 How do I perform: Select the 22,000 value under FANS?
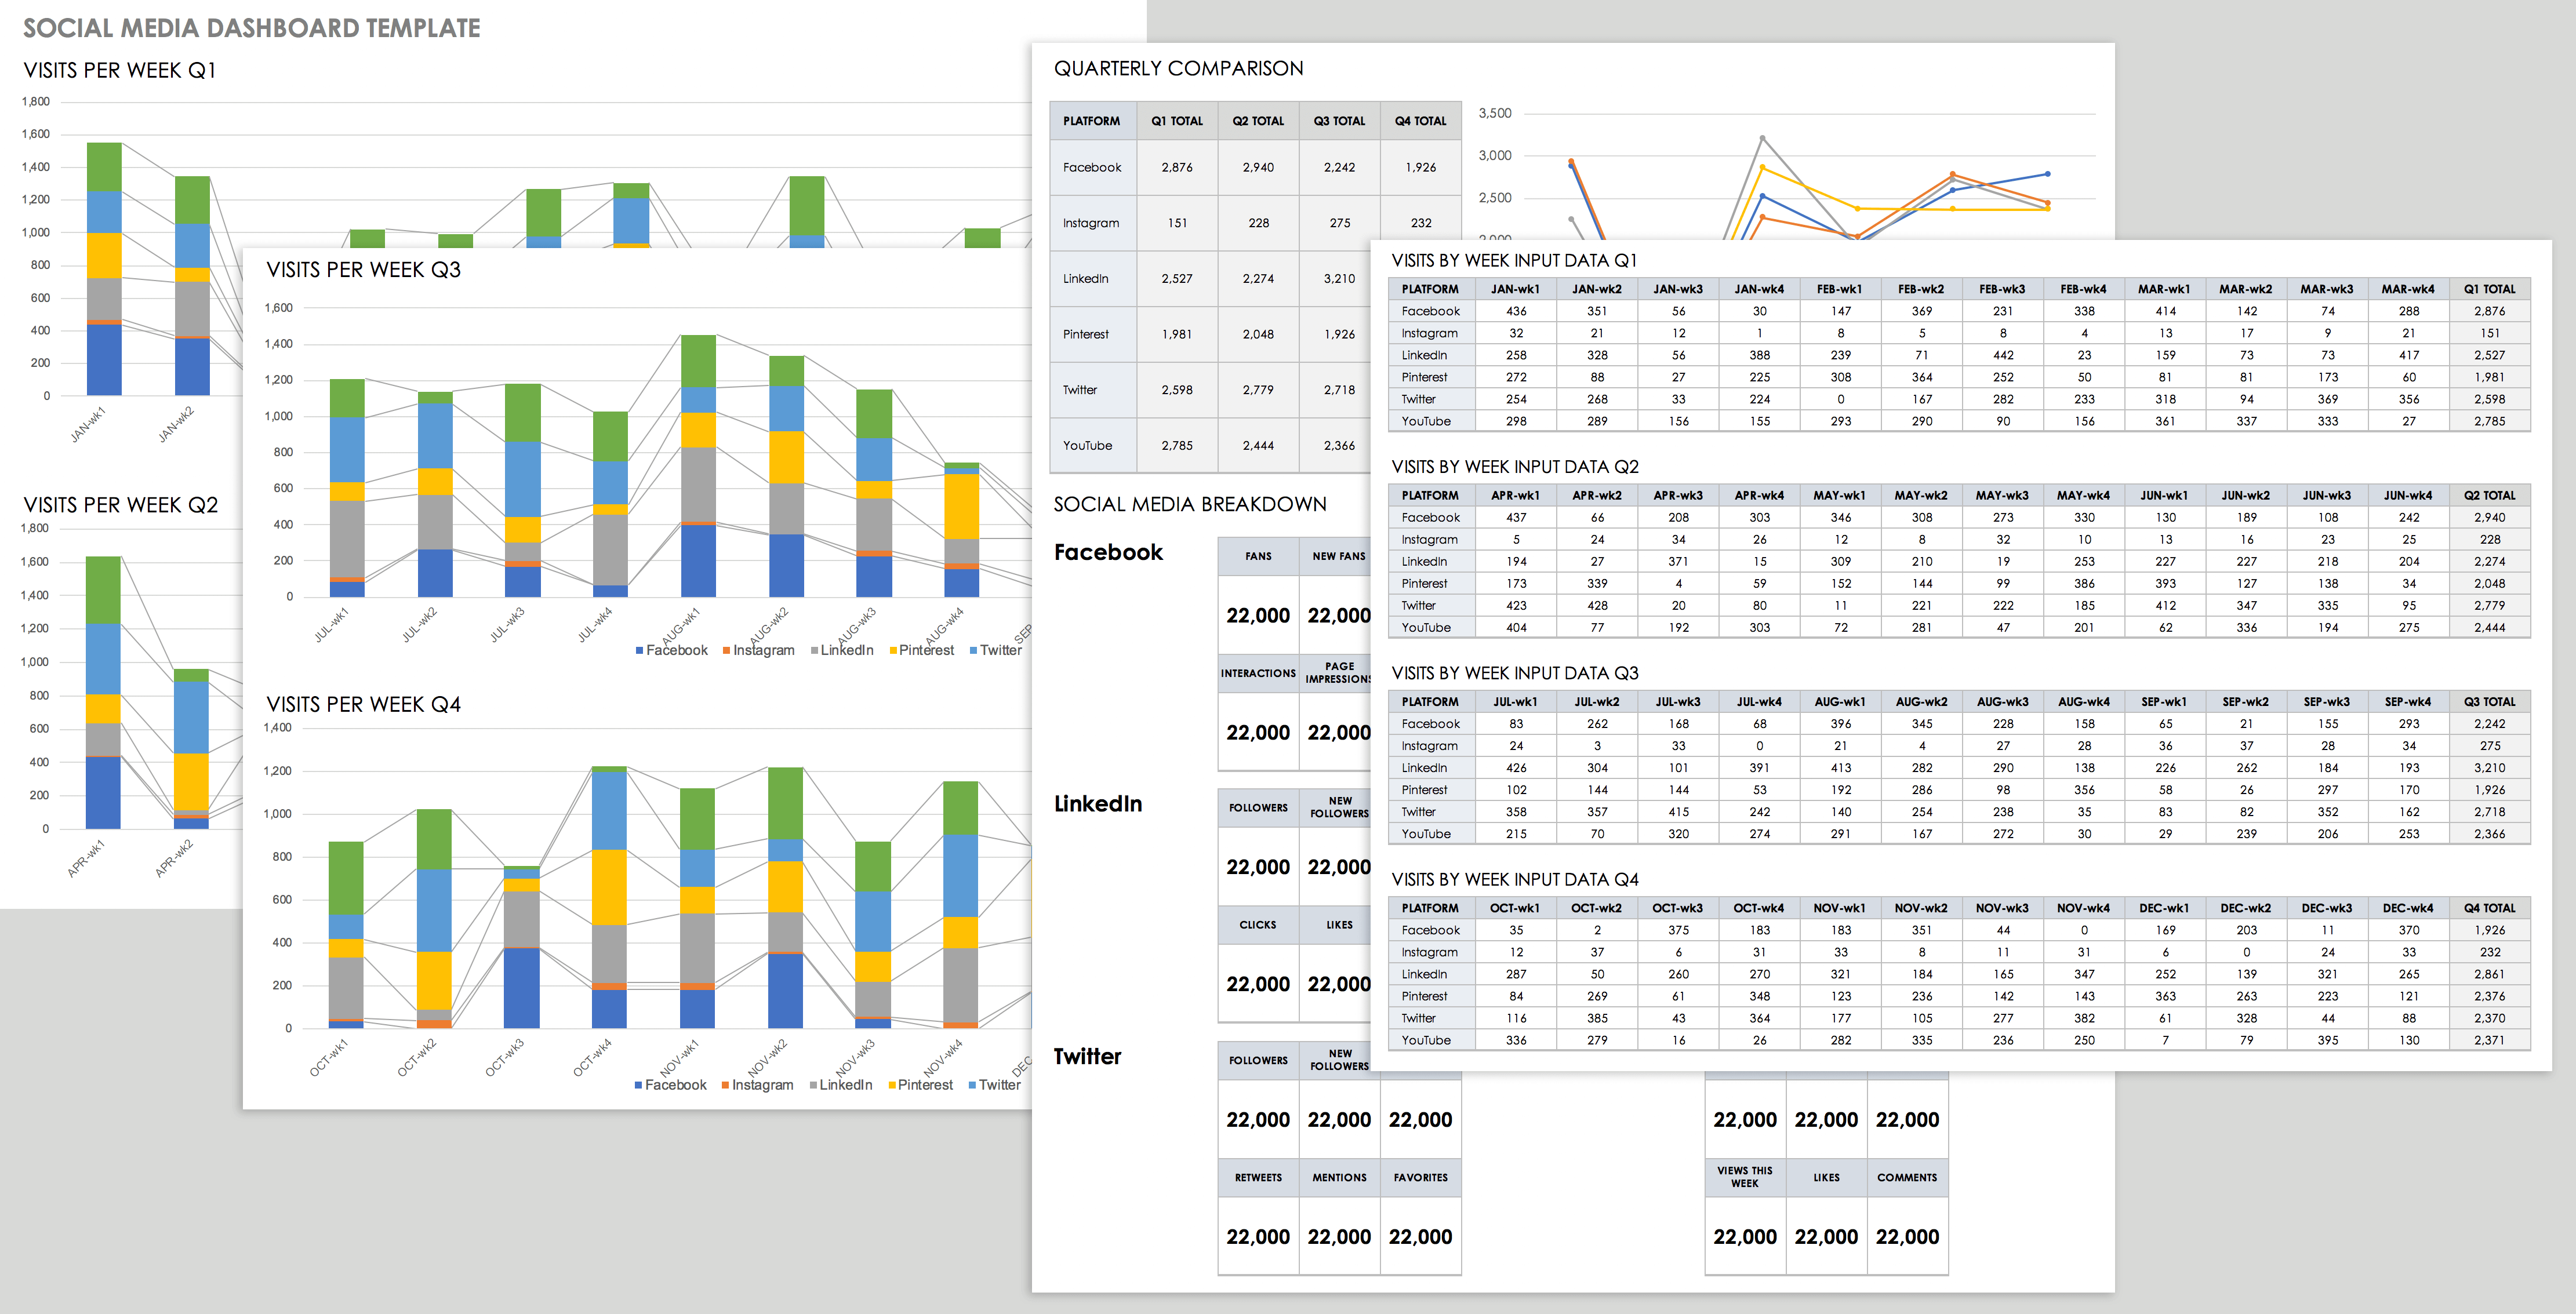(1258, 616)
